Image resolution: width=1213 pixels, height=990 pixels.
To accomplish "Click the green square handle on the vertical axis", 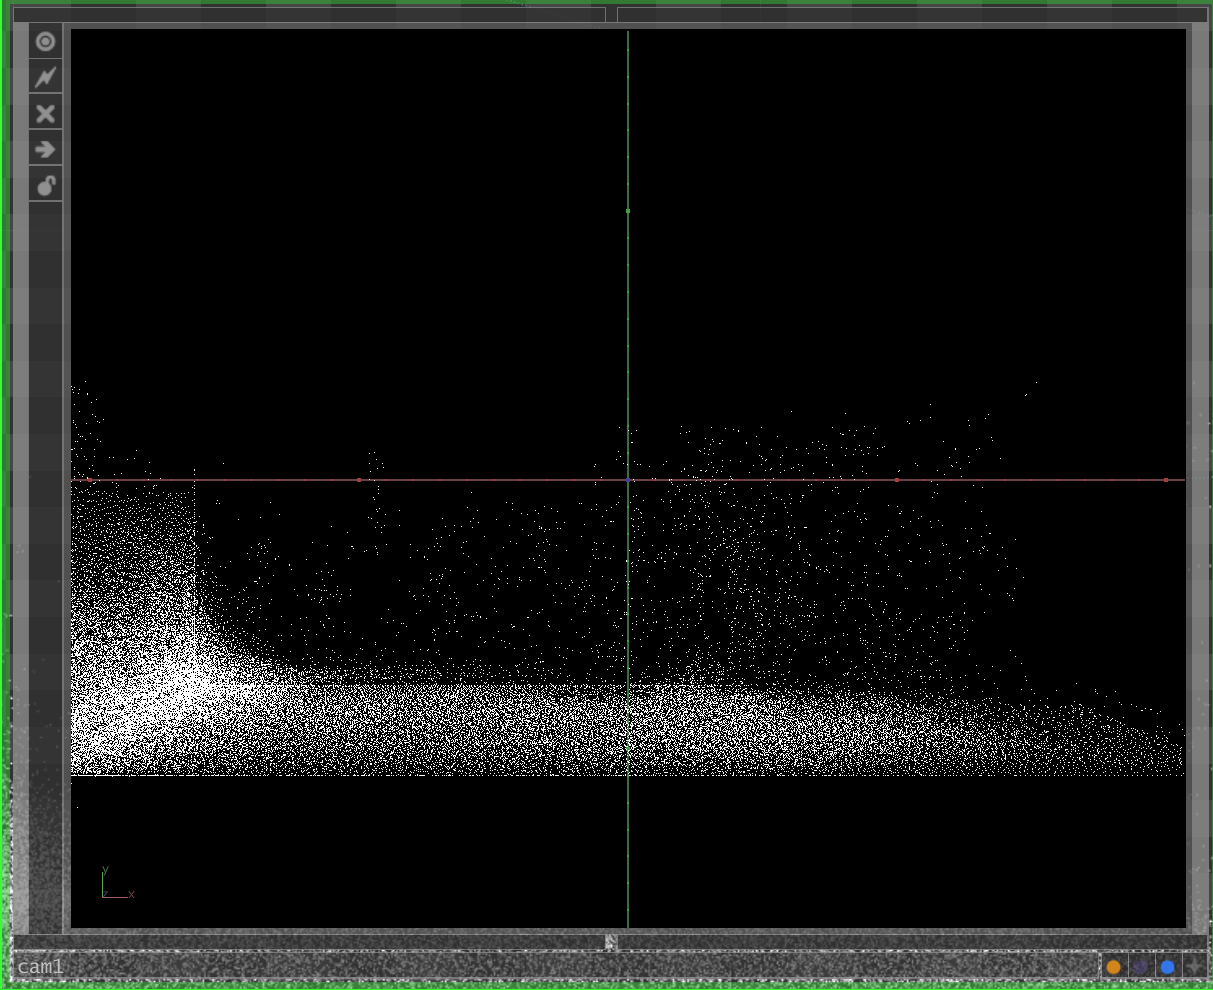I will click(628, 211).
